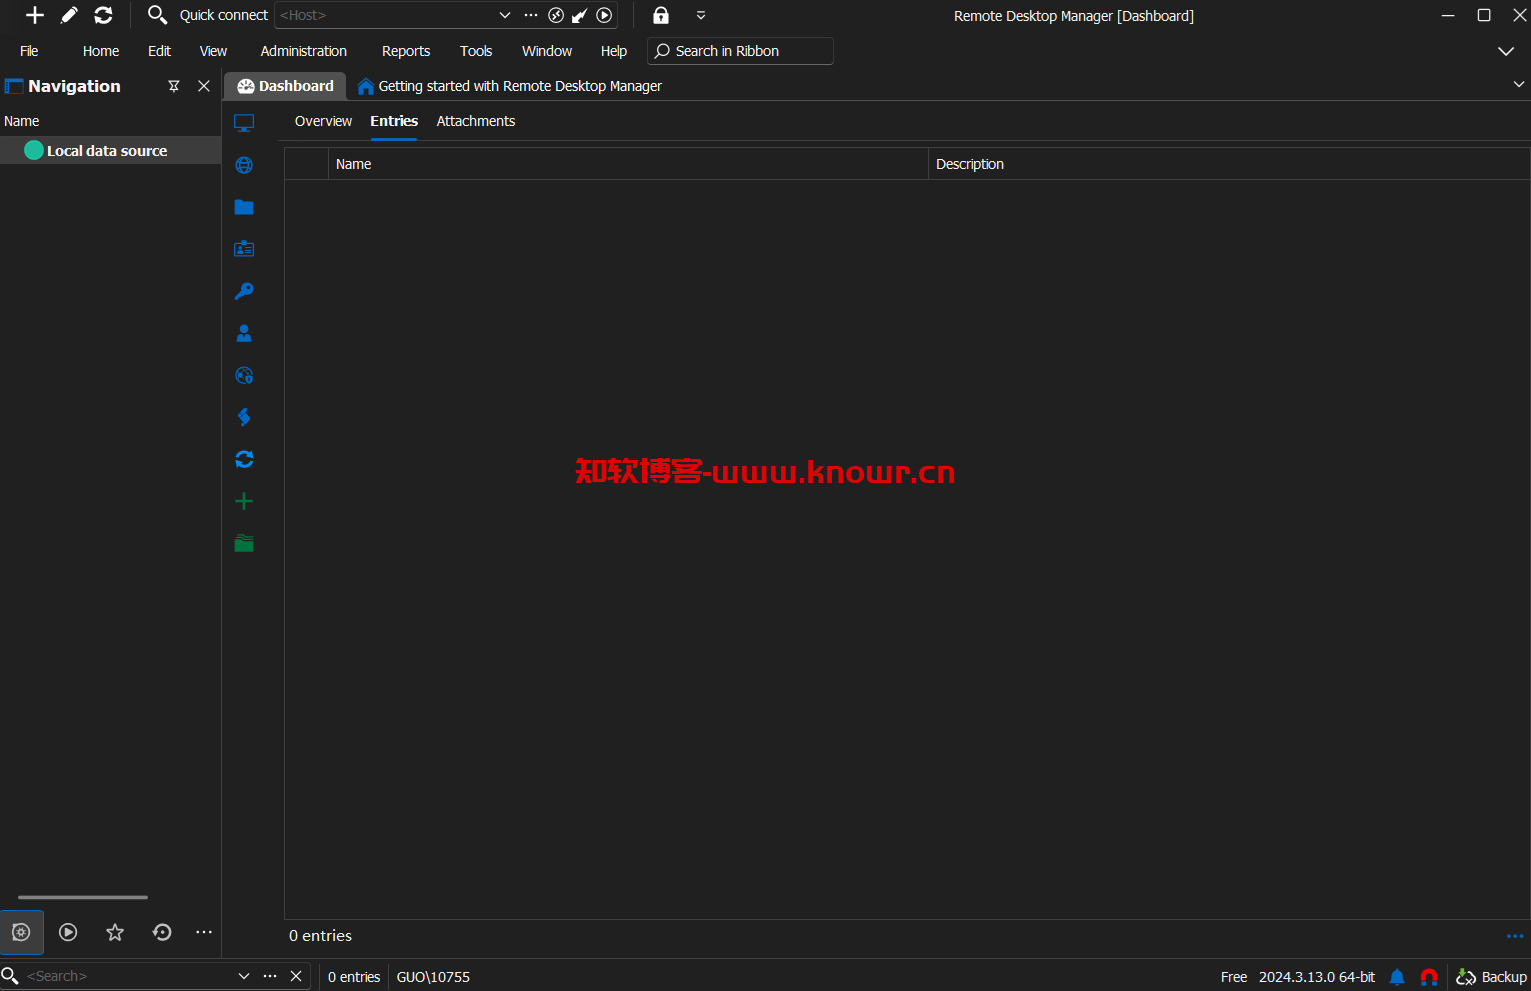1531x991 pixels.
Task: Close the Navigation panel
Action: (x=204, y=86)
